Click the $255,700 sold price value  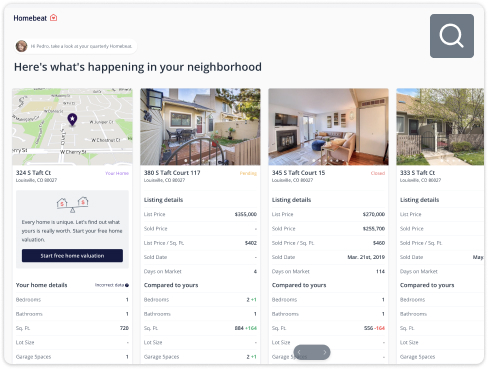374,229
